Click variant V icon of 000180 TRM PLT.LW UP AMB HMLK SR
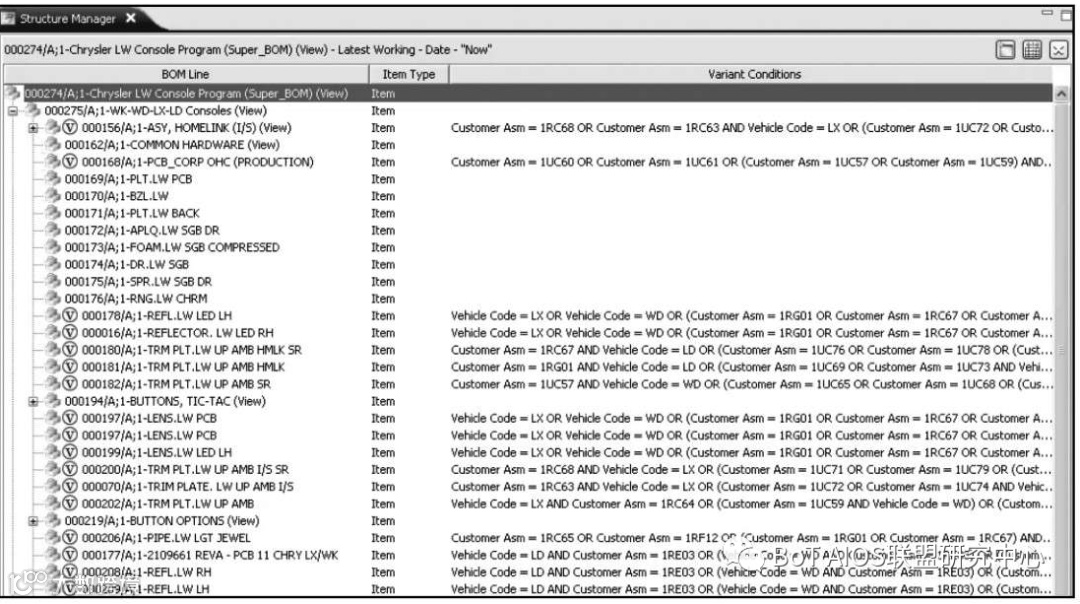This screenshot has width=1080, height=604. 70,350
